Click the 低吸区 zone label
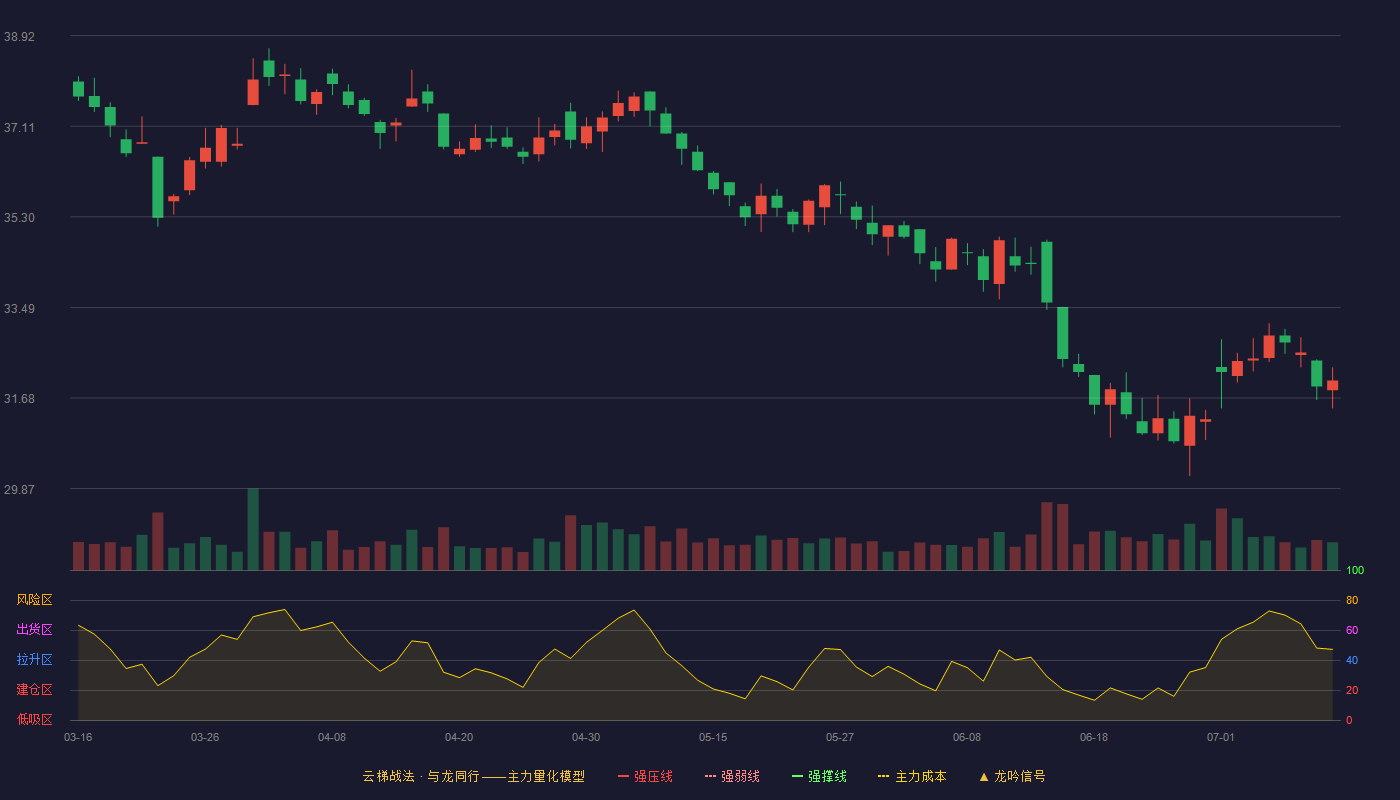Screen dimensions: 1400x800 pos(35,720)
